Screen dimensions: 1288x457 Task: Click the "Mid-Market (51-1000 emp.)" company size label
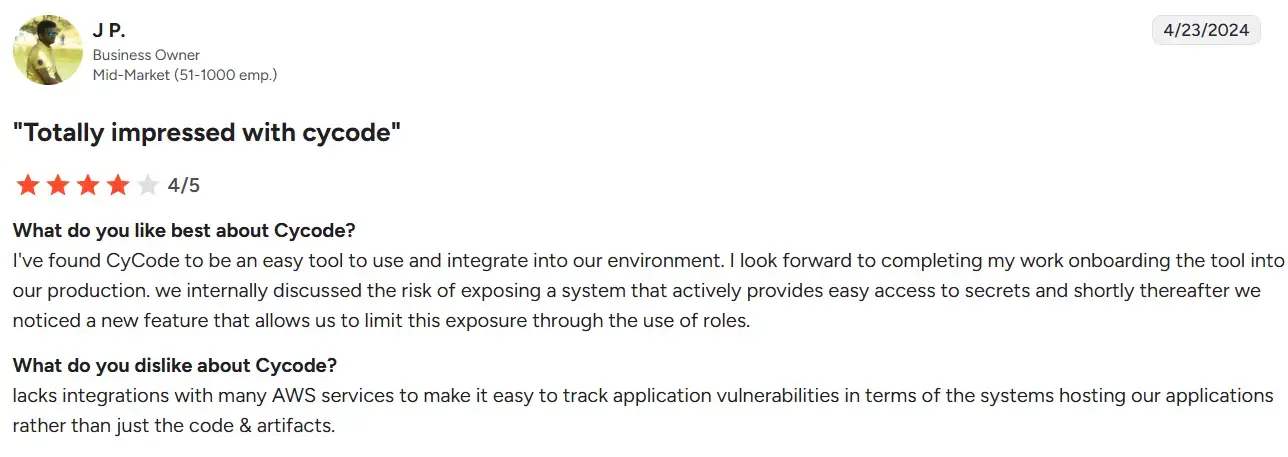point(185,74)
